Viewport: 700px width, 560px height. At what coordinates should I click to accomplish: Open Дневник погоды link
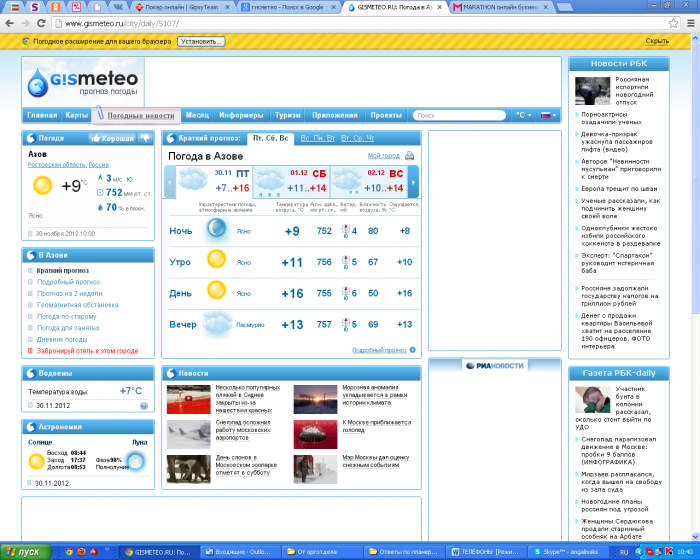(x=62, y=339)
